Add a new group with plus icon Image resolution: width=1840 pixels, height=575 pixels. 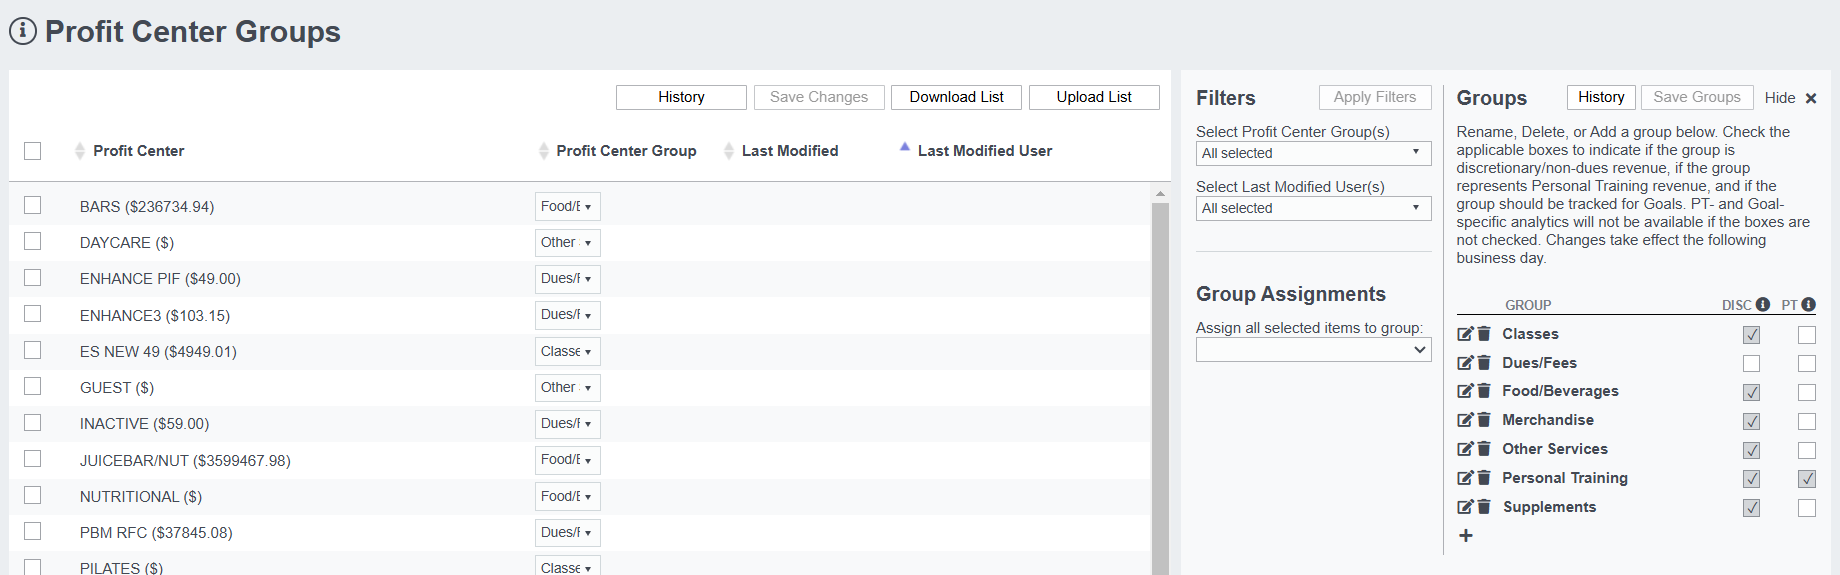coord(1466,536)
